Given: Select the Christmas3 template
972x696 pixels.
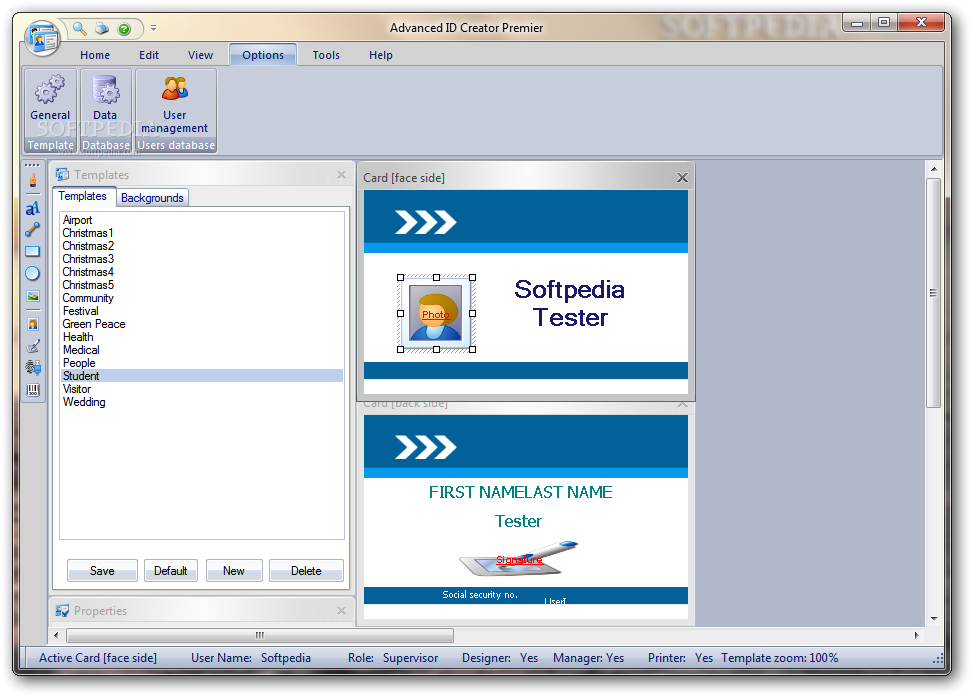Looking at the screenshot, I should coord(202,259).
